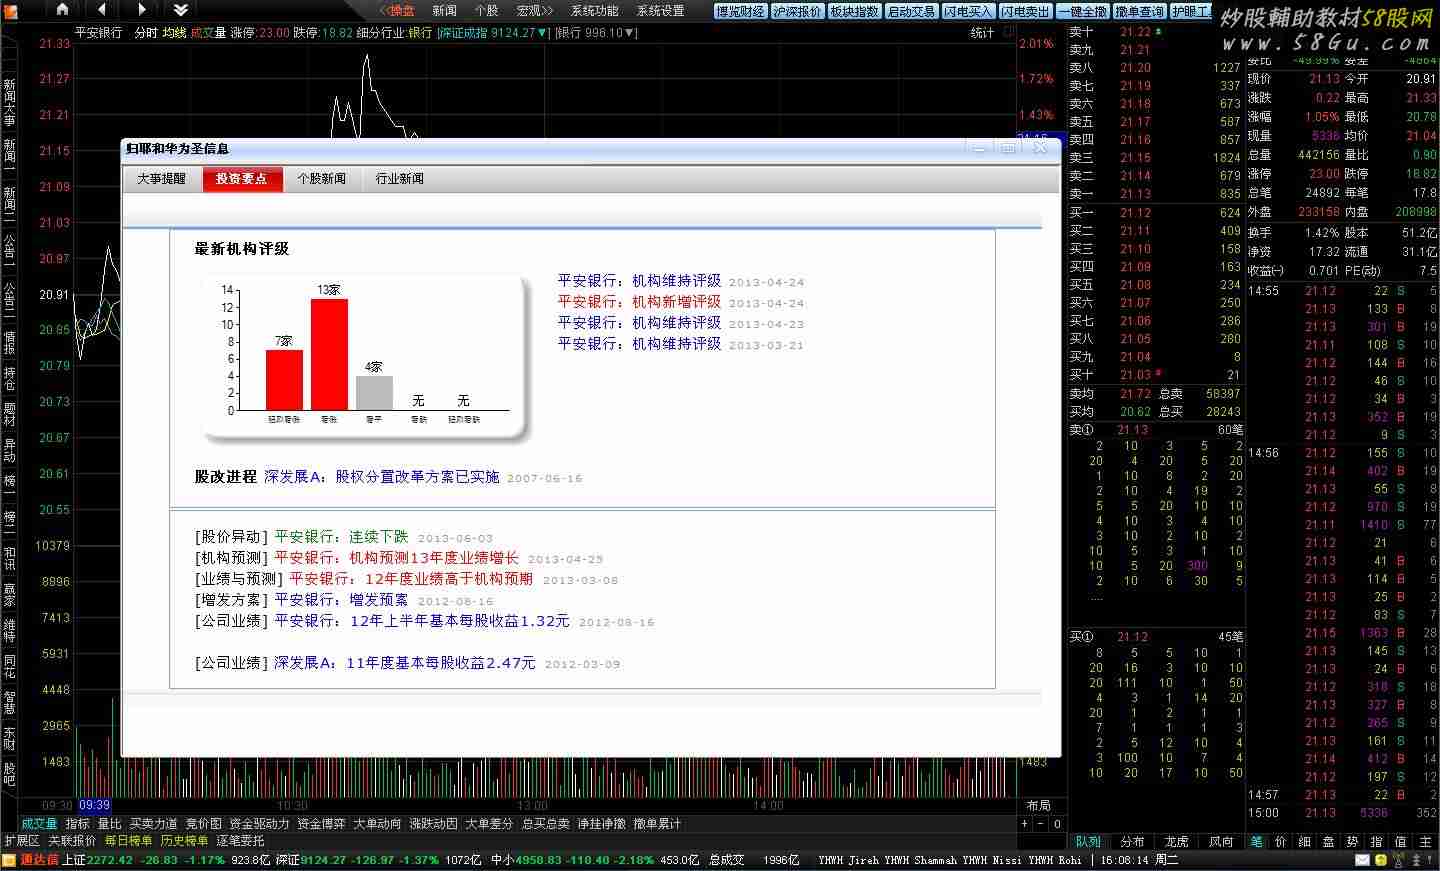The height and width of the screenshot is (871, 1440).
Task: Switch to the 大事提醒 tab
Action: pos(162,179)
